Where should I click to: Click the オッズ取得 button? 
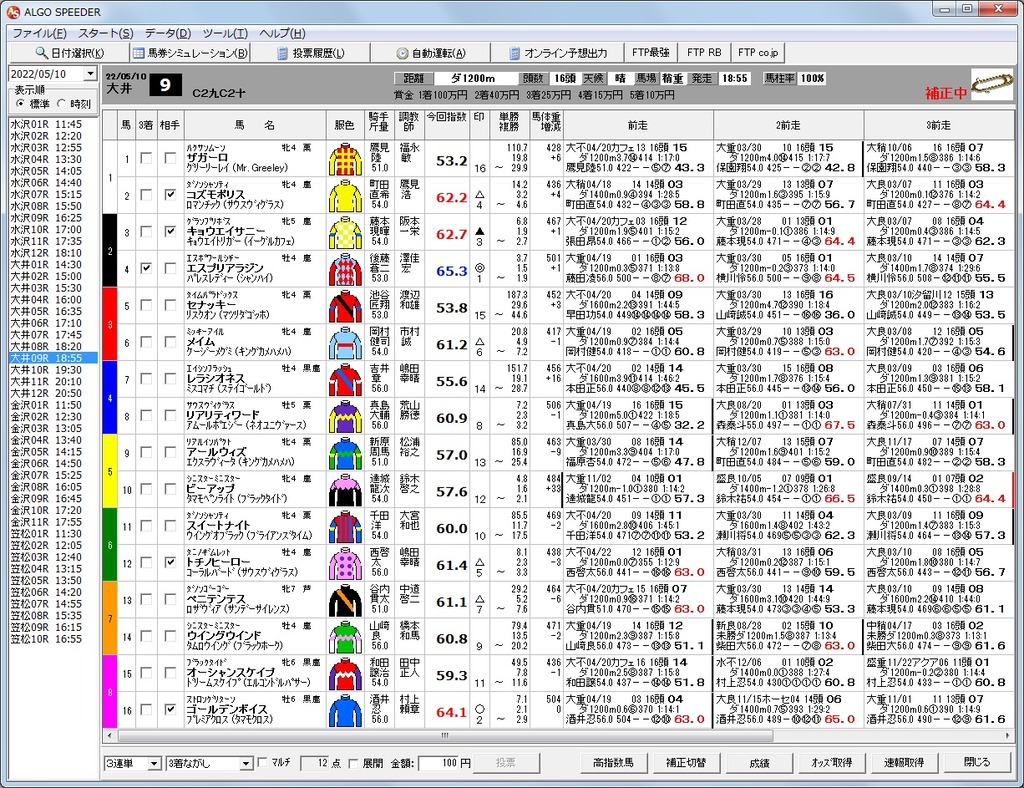pos(831,762)
